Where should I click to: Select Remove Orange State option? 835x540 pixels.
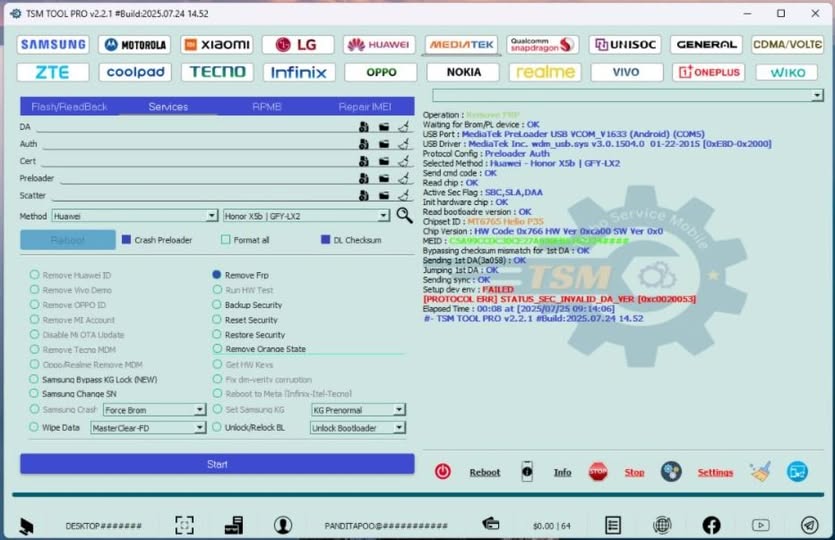point(217,349)
